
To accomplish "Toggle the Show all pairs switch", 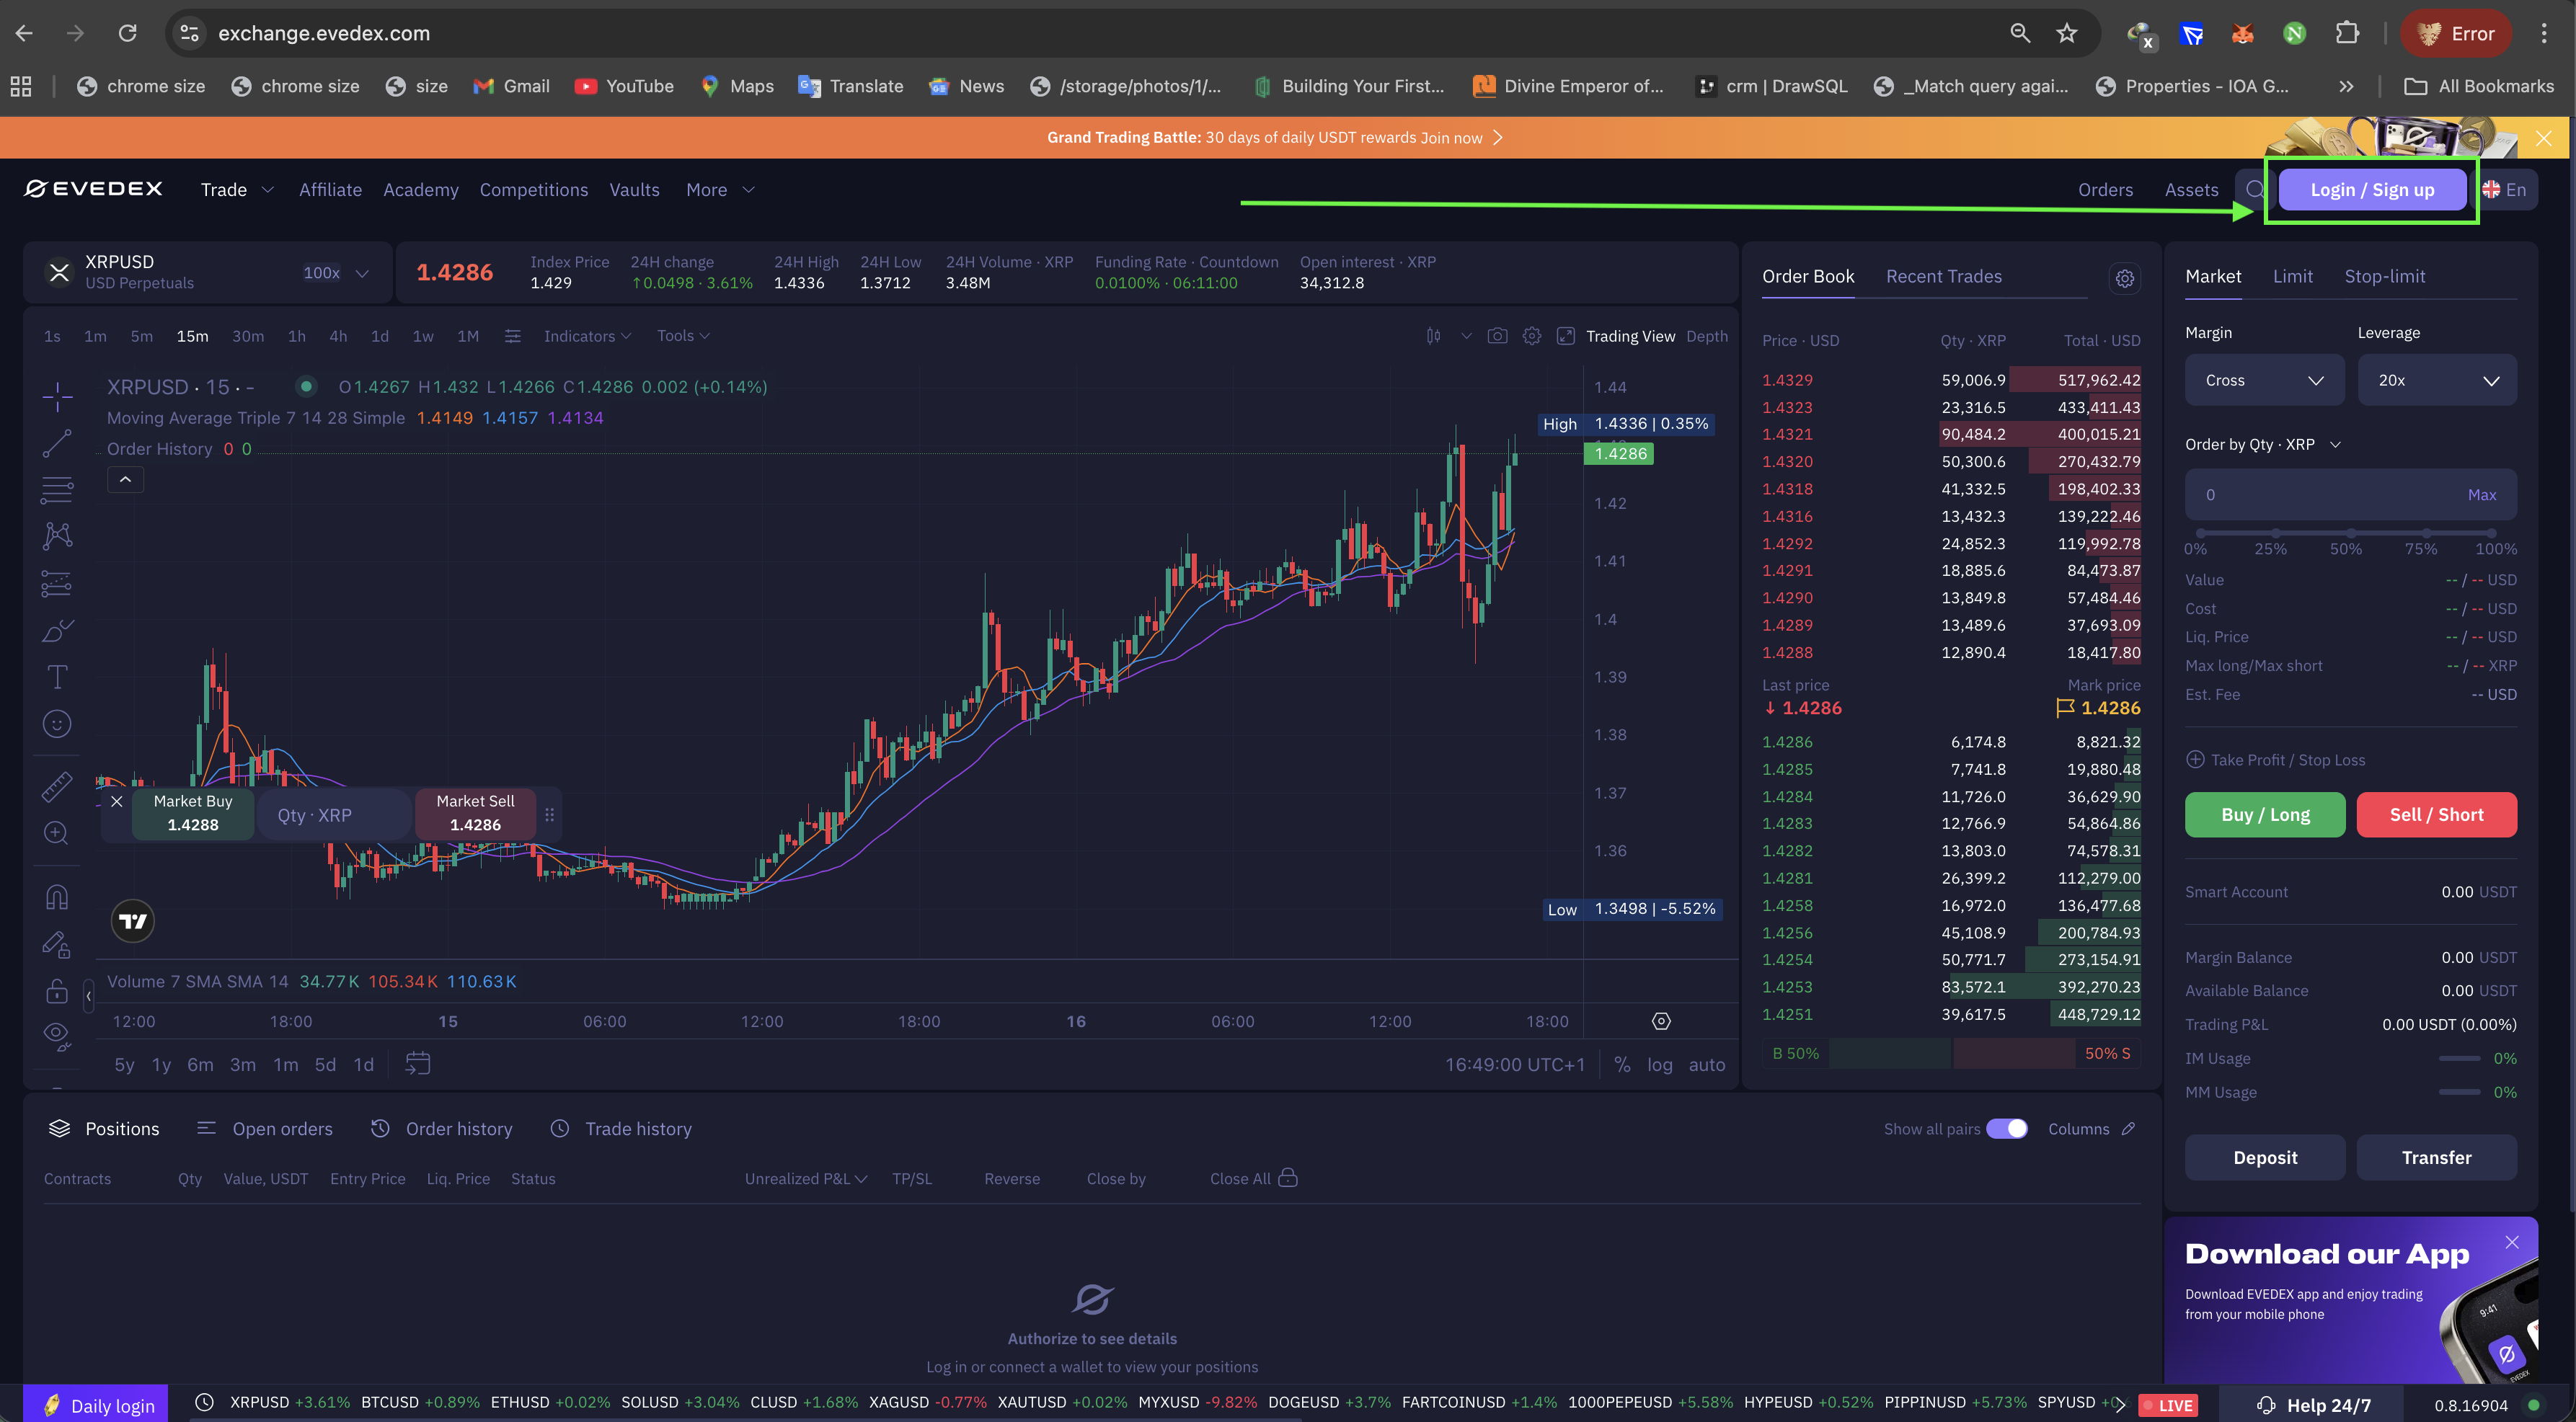I will pos(2006,1129).
